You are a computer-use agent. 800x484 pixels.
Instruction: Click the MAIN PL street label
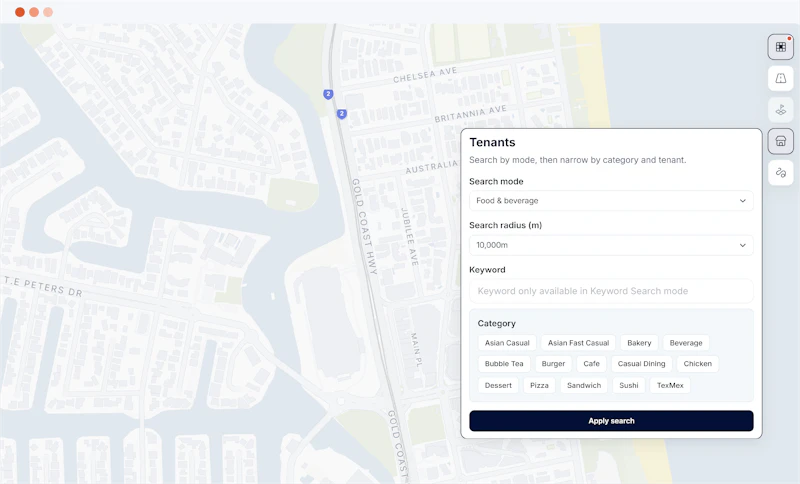(x=416, y=351)
